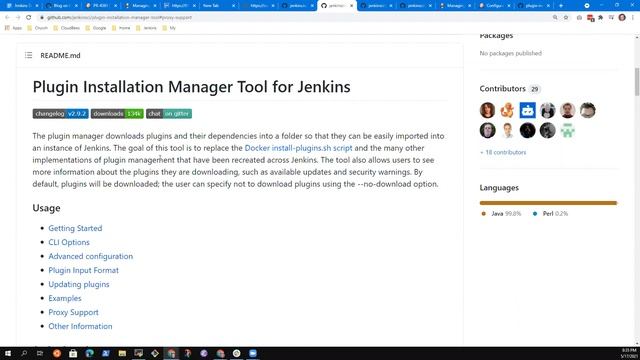Expand the Google bookmarks folder
Viewport: 640px width, 360px height.
tap(96, 28)
